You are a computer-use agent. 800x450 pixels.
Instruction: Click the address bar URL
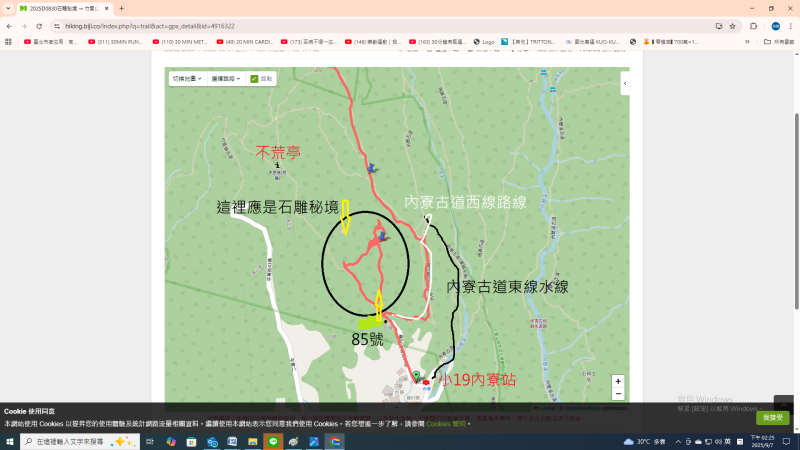(x=150, y=26)
